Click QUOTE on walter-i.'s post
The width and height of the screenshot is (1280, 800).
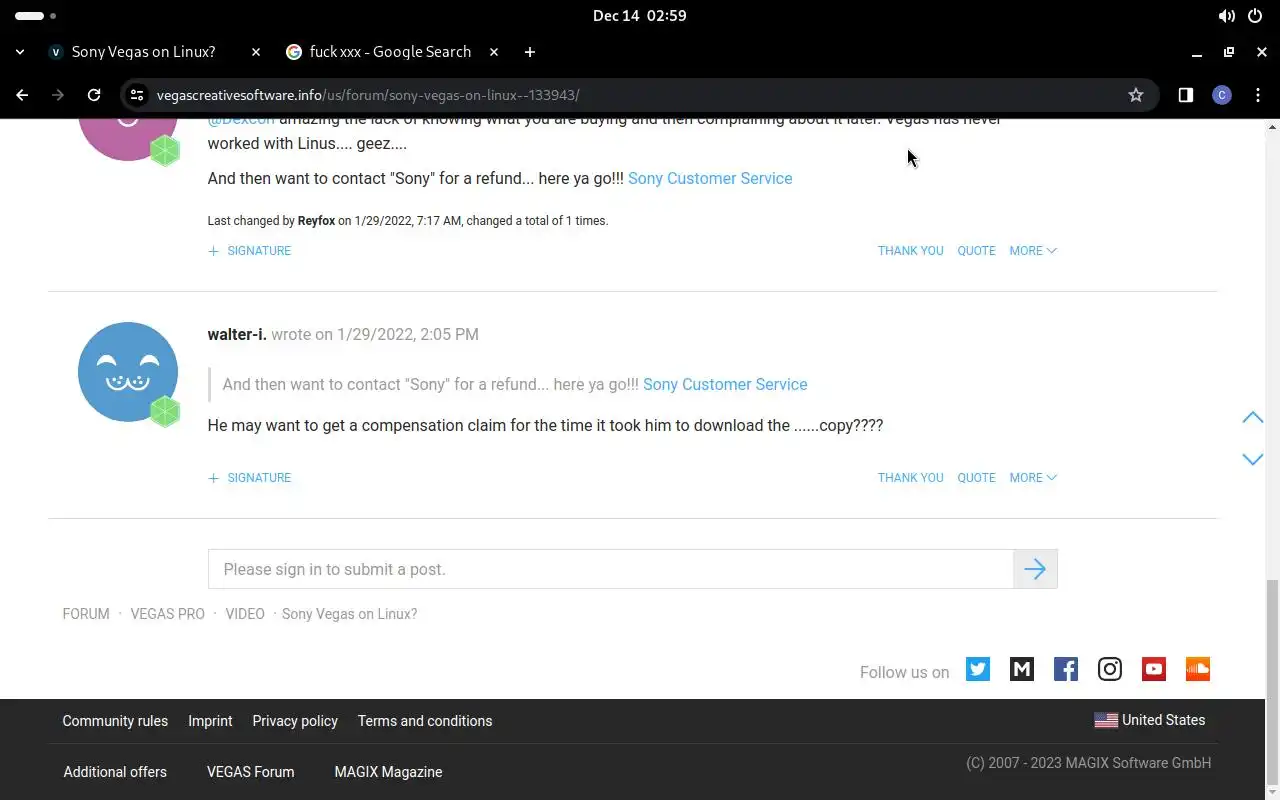tap(976, 478)
